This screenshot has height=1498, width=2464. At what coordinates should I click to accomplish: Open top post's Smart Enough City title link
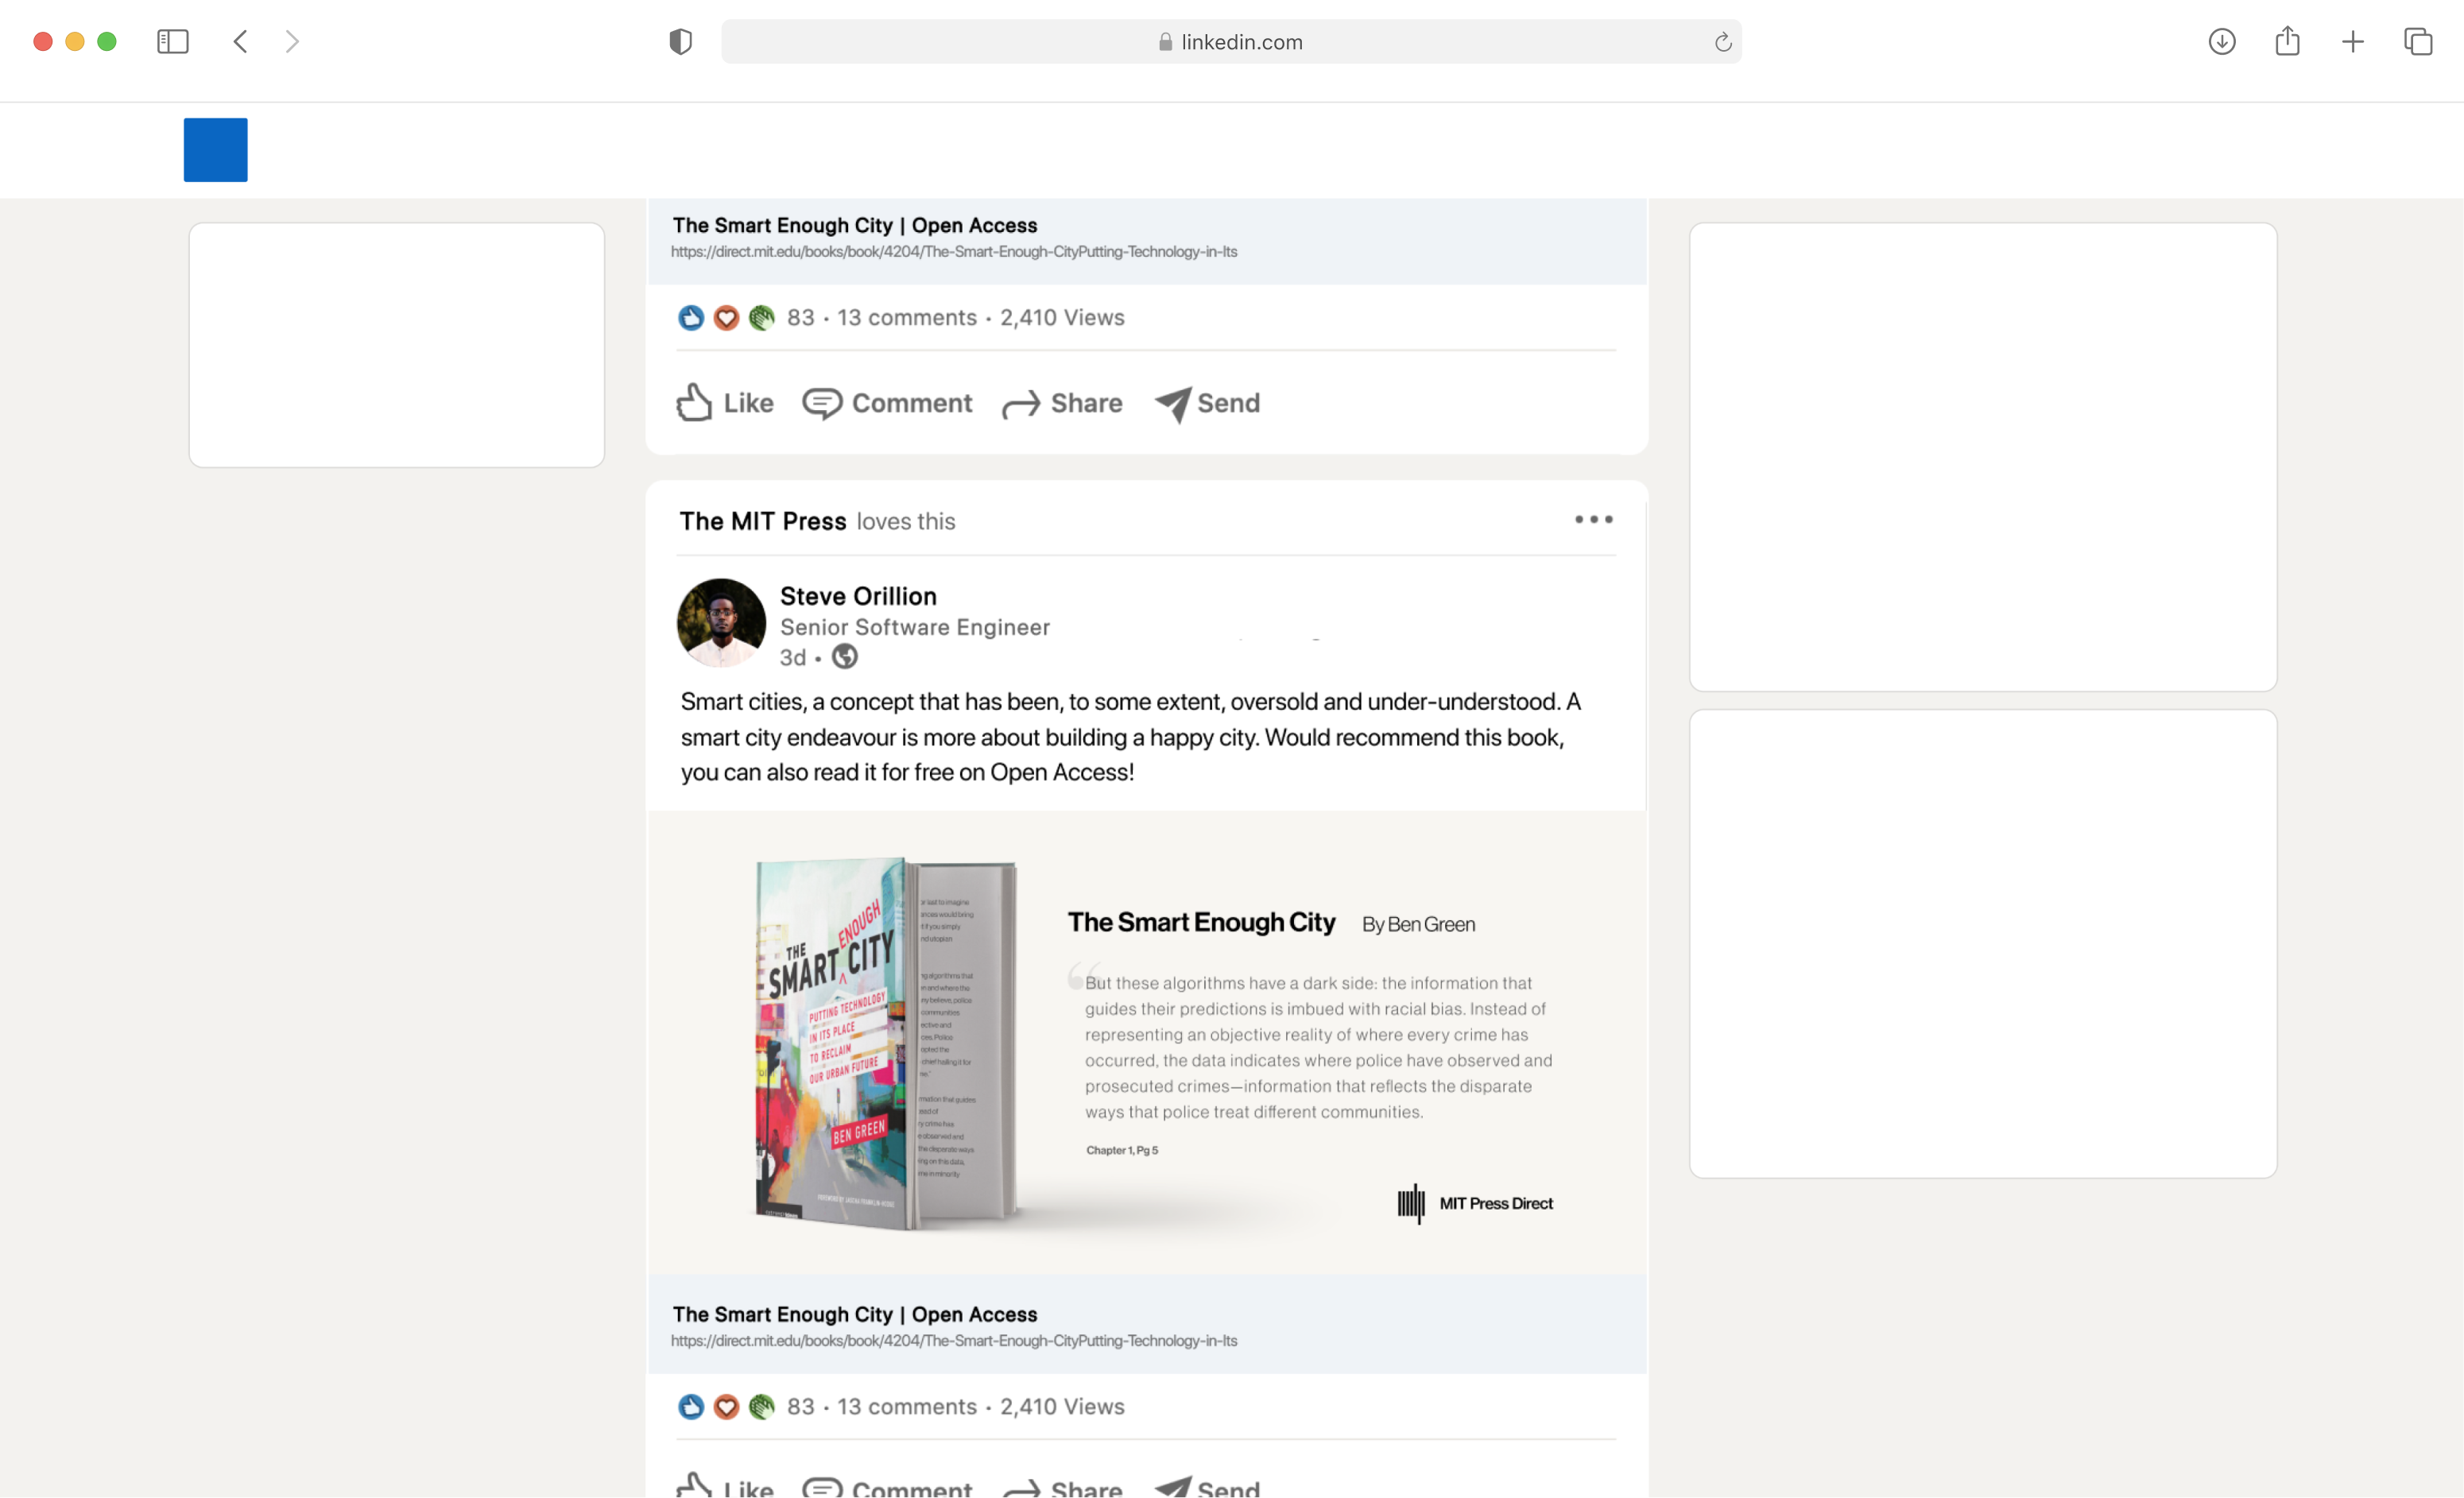(854, 225)
